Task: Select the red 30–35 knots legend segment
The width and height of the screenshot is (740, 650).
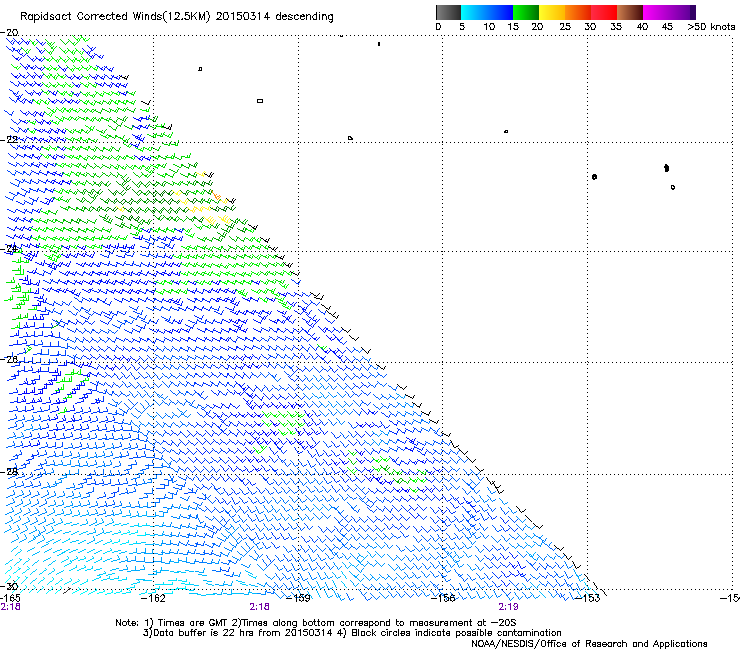Action: (604, 12)
